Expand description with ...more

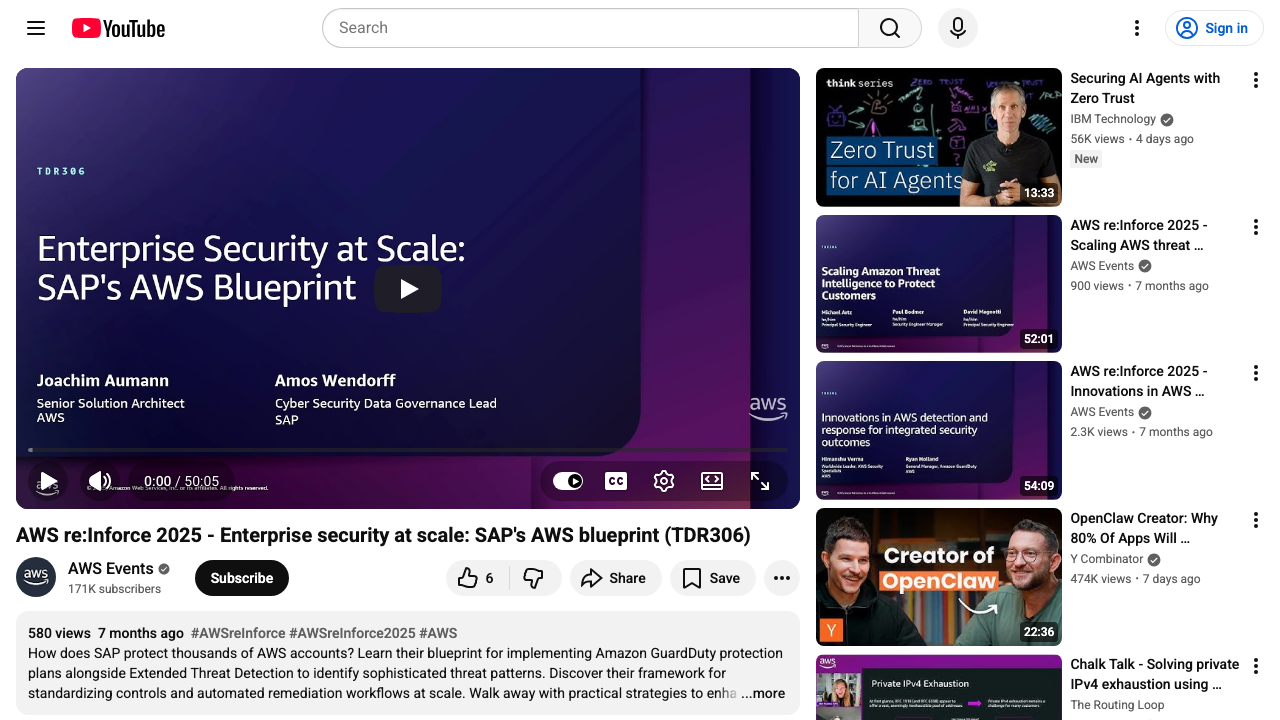pos(763,693)
